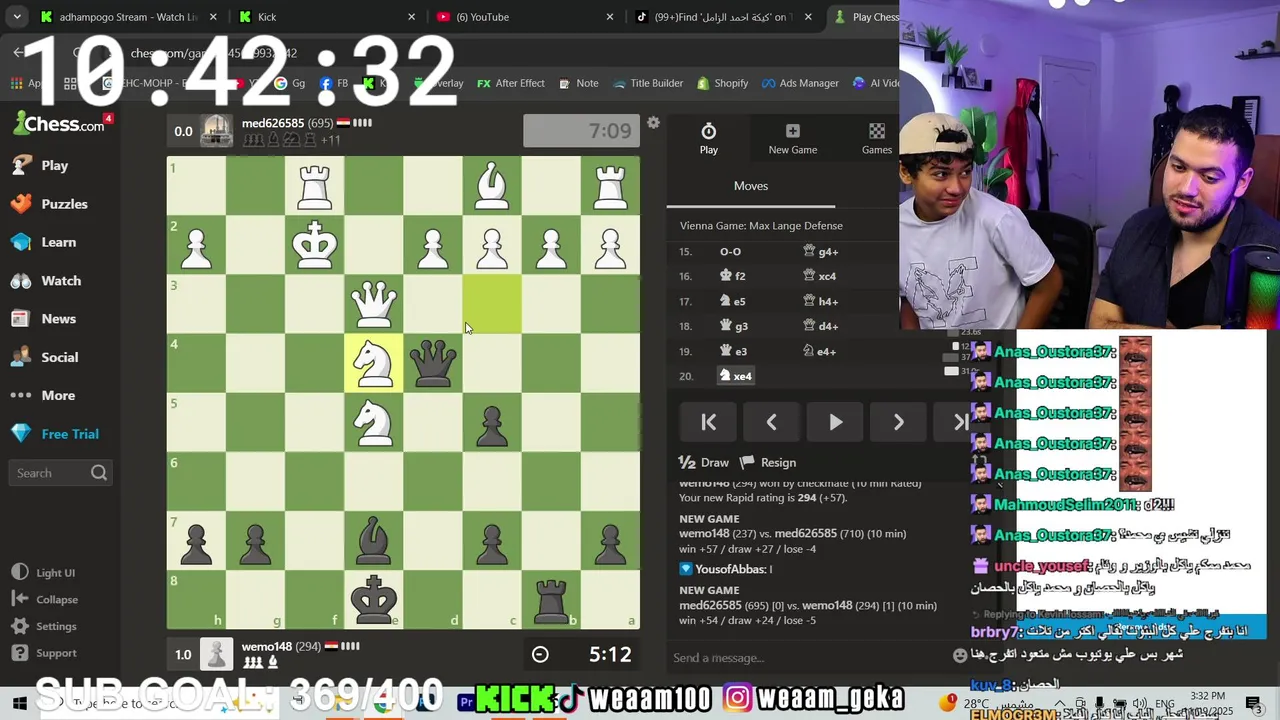The width and height of the screenshot is (1280, 720).
Task: Open the Windows Start menu
Action: (x=17, y=704)
